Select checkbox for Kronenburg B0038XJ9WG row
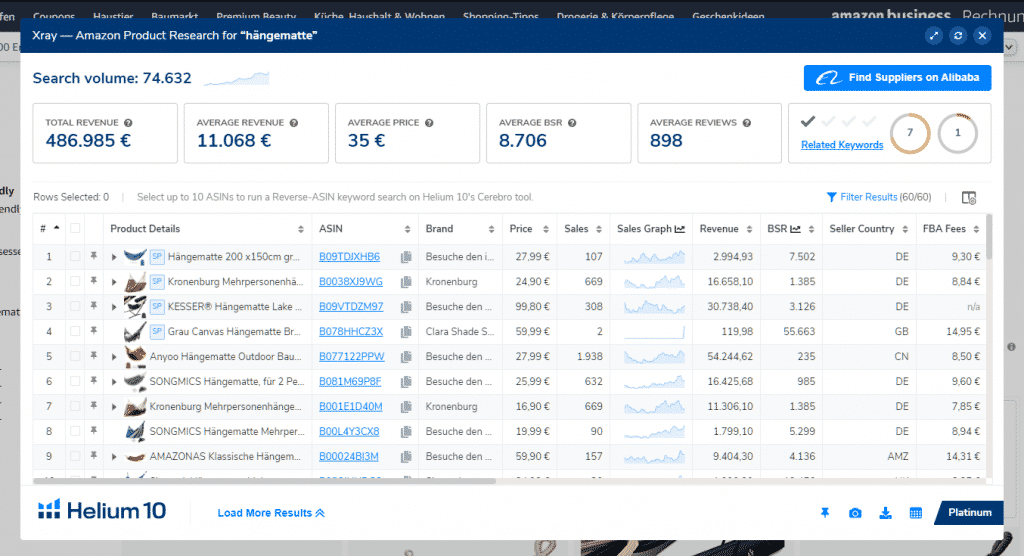Image resolution: width=1024 pixels, height=556 pixels. pos(75,282)
